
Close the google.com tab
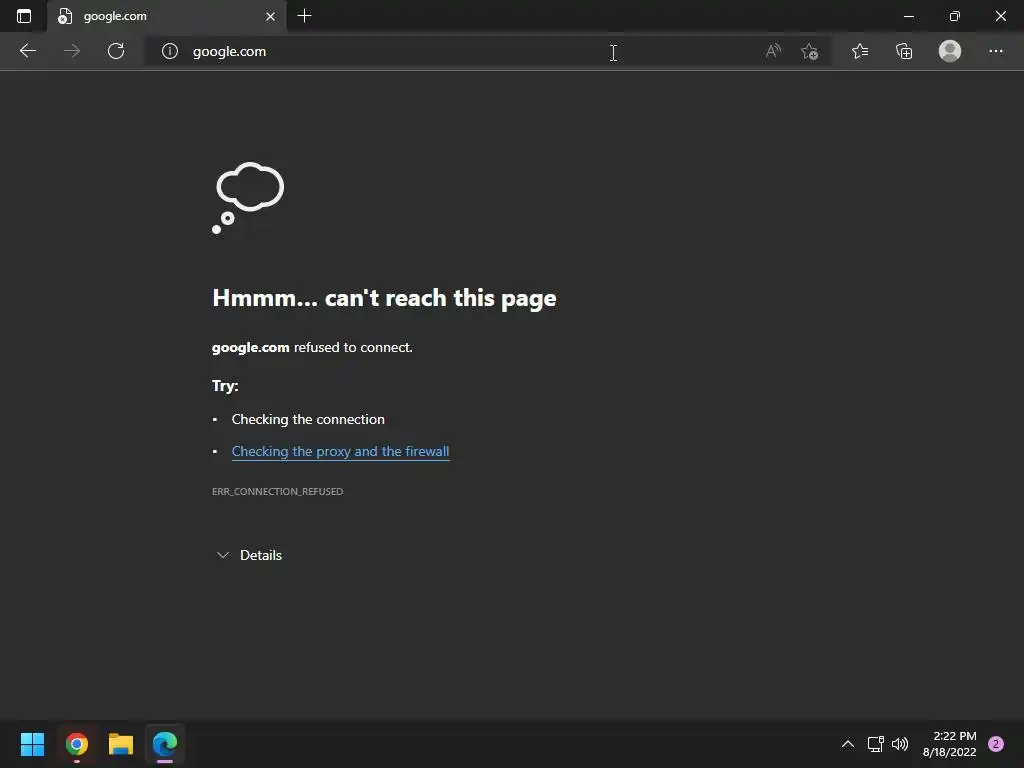(x=270, y=16)
